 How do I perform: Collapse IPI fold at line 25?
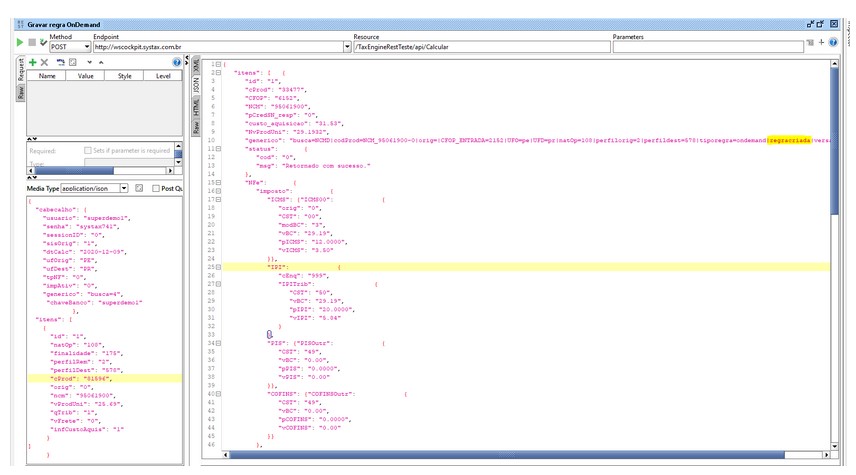[218, 267]
